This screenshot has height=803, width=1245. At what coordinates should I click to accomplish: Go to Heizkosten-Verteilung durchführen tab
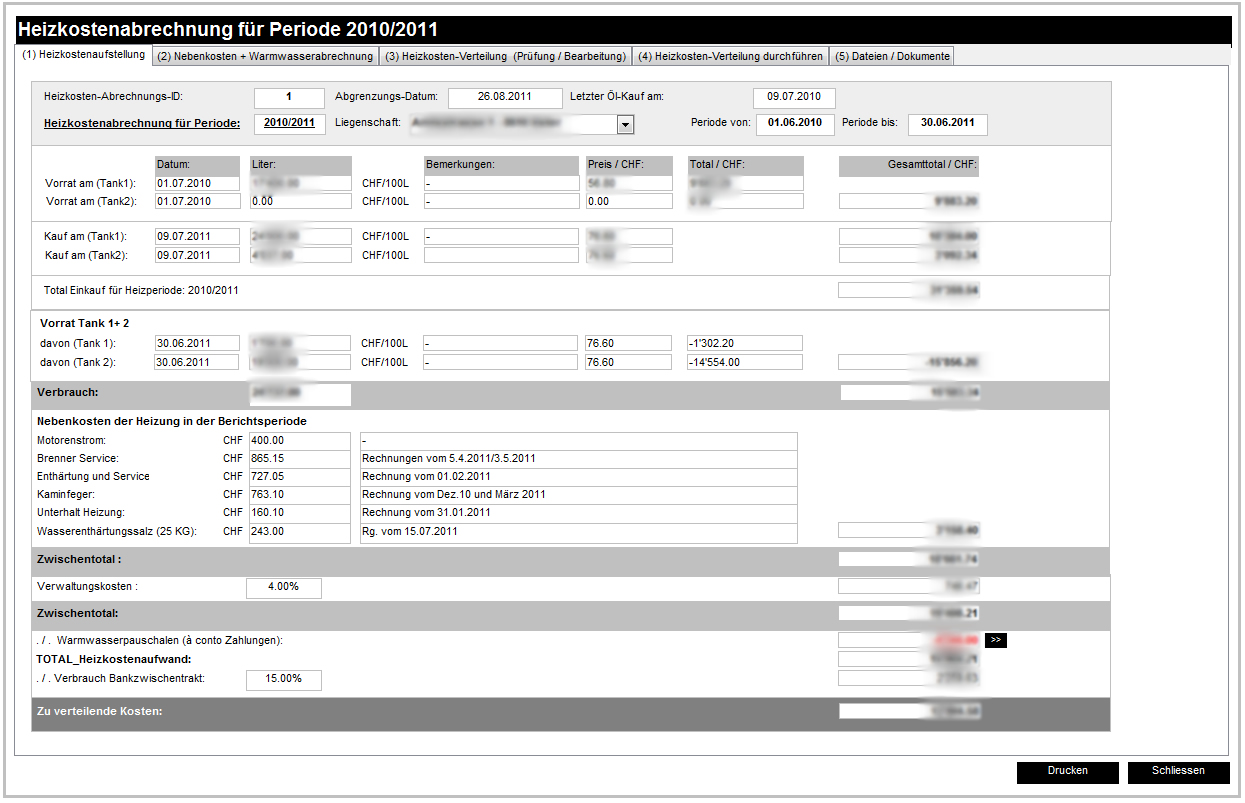(x=730, y=56)
